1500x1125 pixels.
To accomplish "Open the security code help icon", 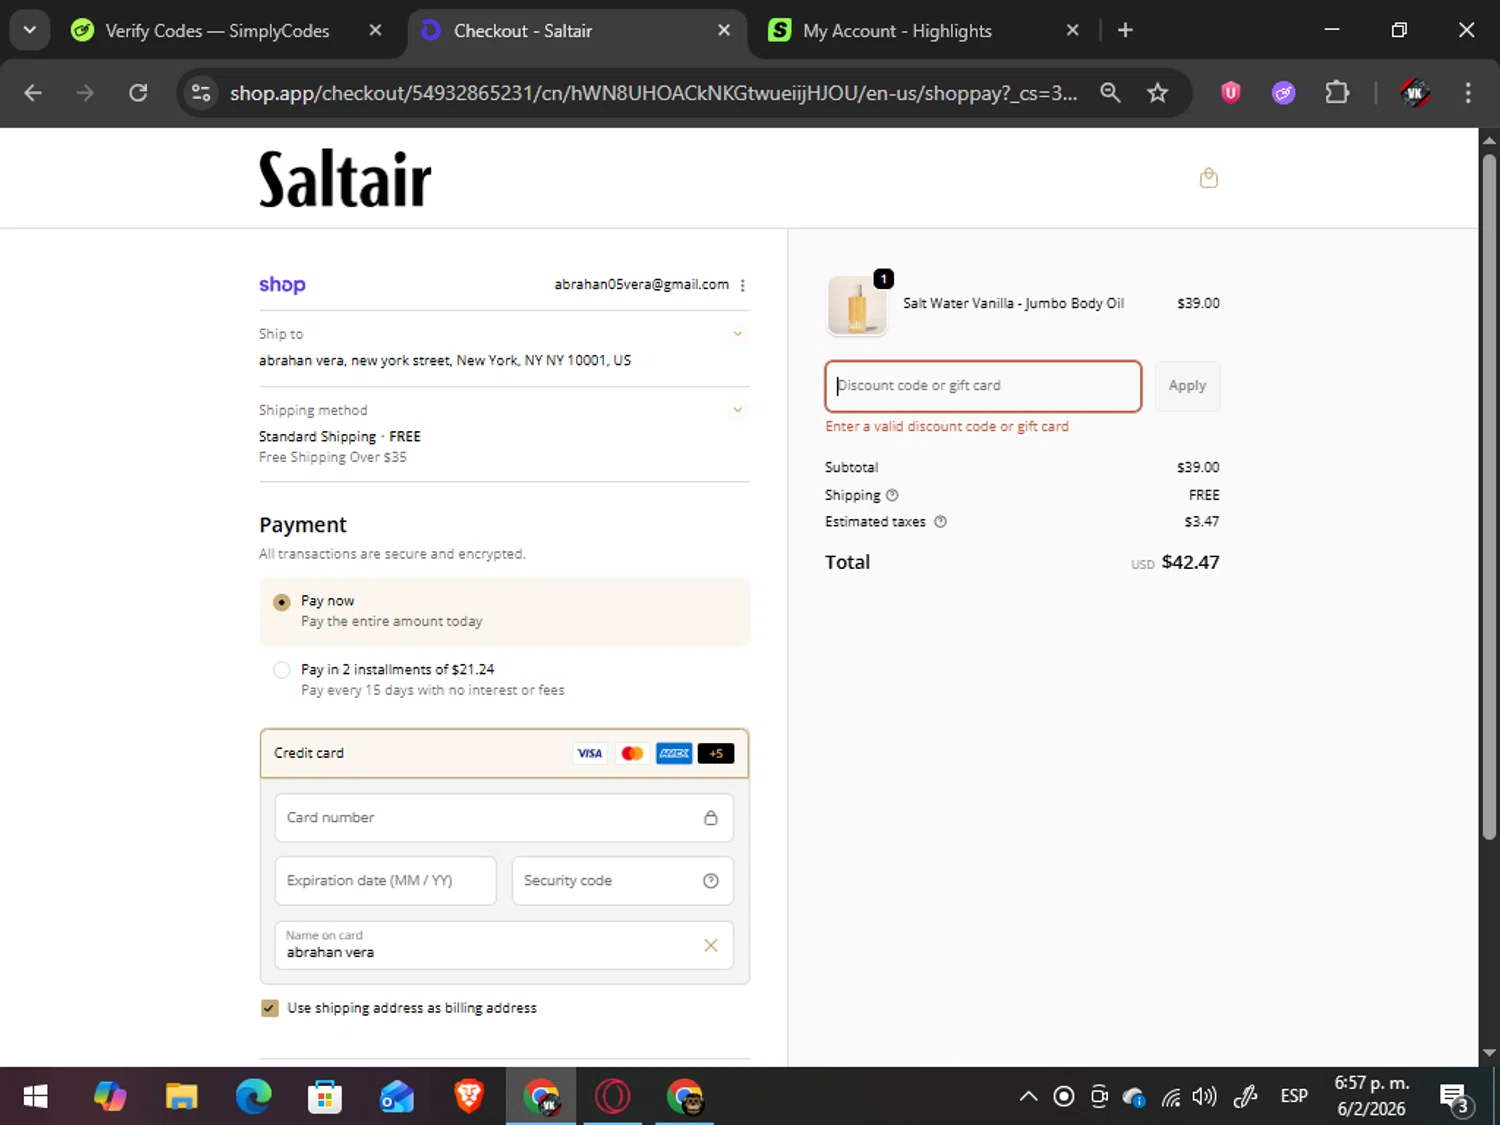I will coord(710,881).
